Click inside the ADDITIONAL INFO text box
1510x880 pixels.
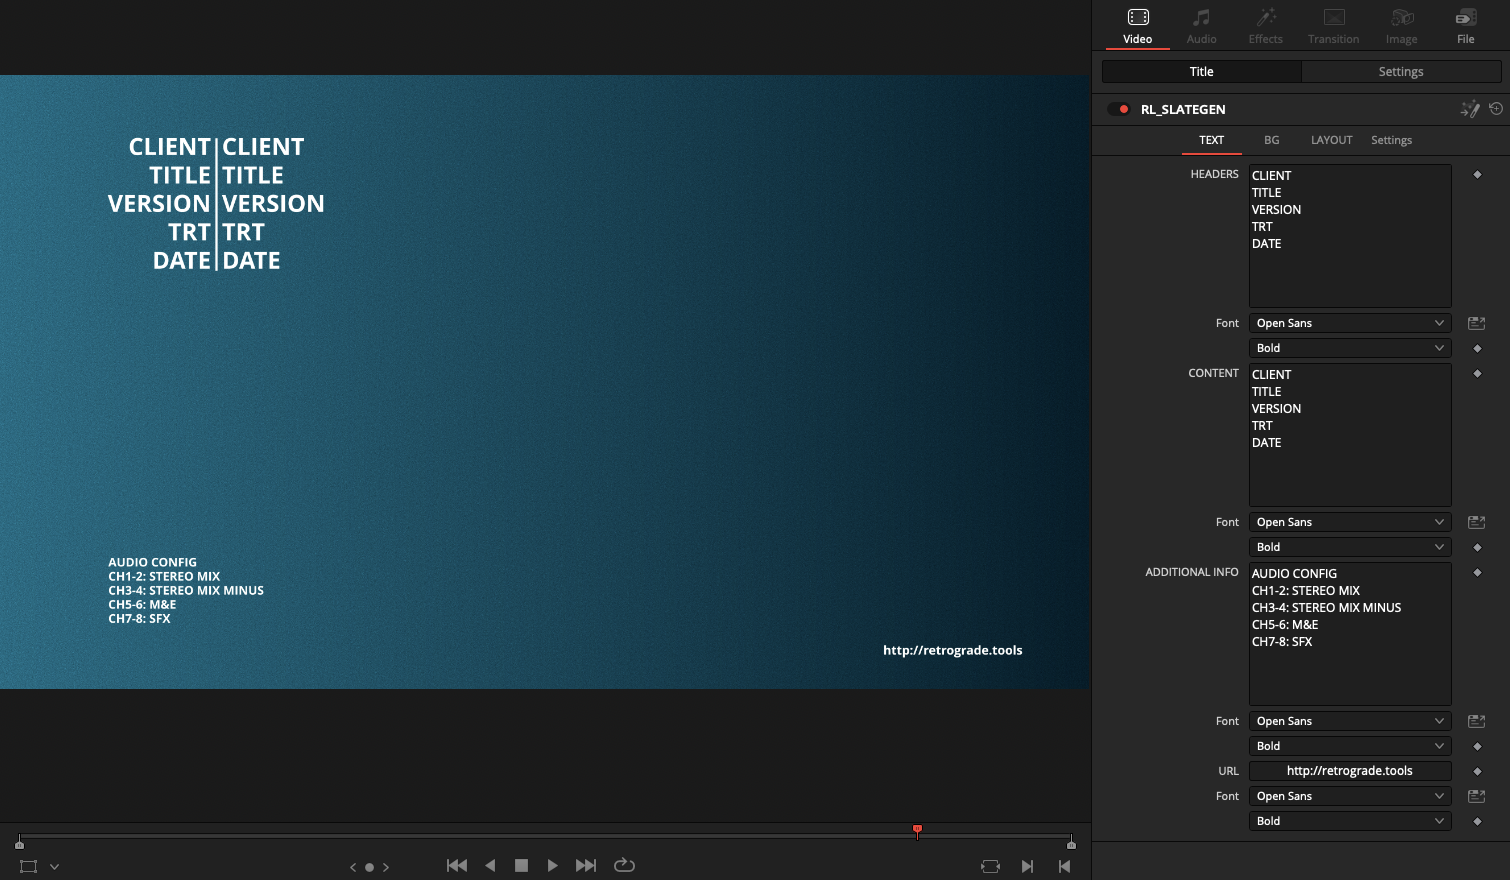(x=1350, y=634)
